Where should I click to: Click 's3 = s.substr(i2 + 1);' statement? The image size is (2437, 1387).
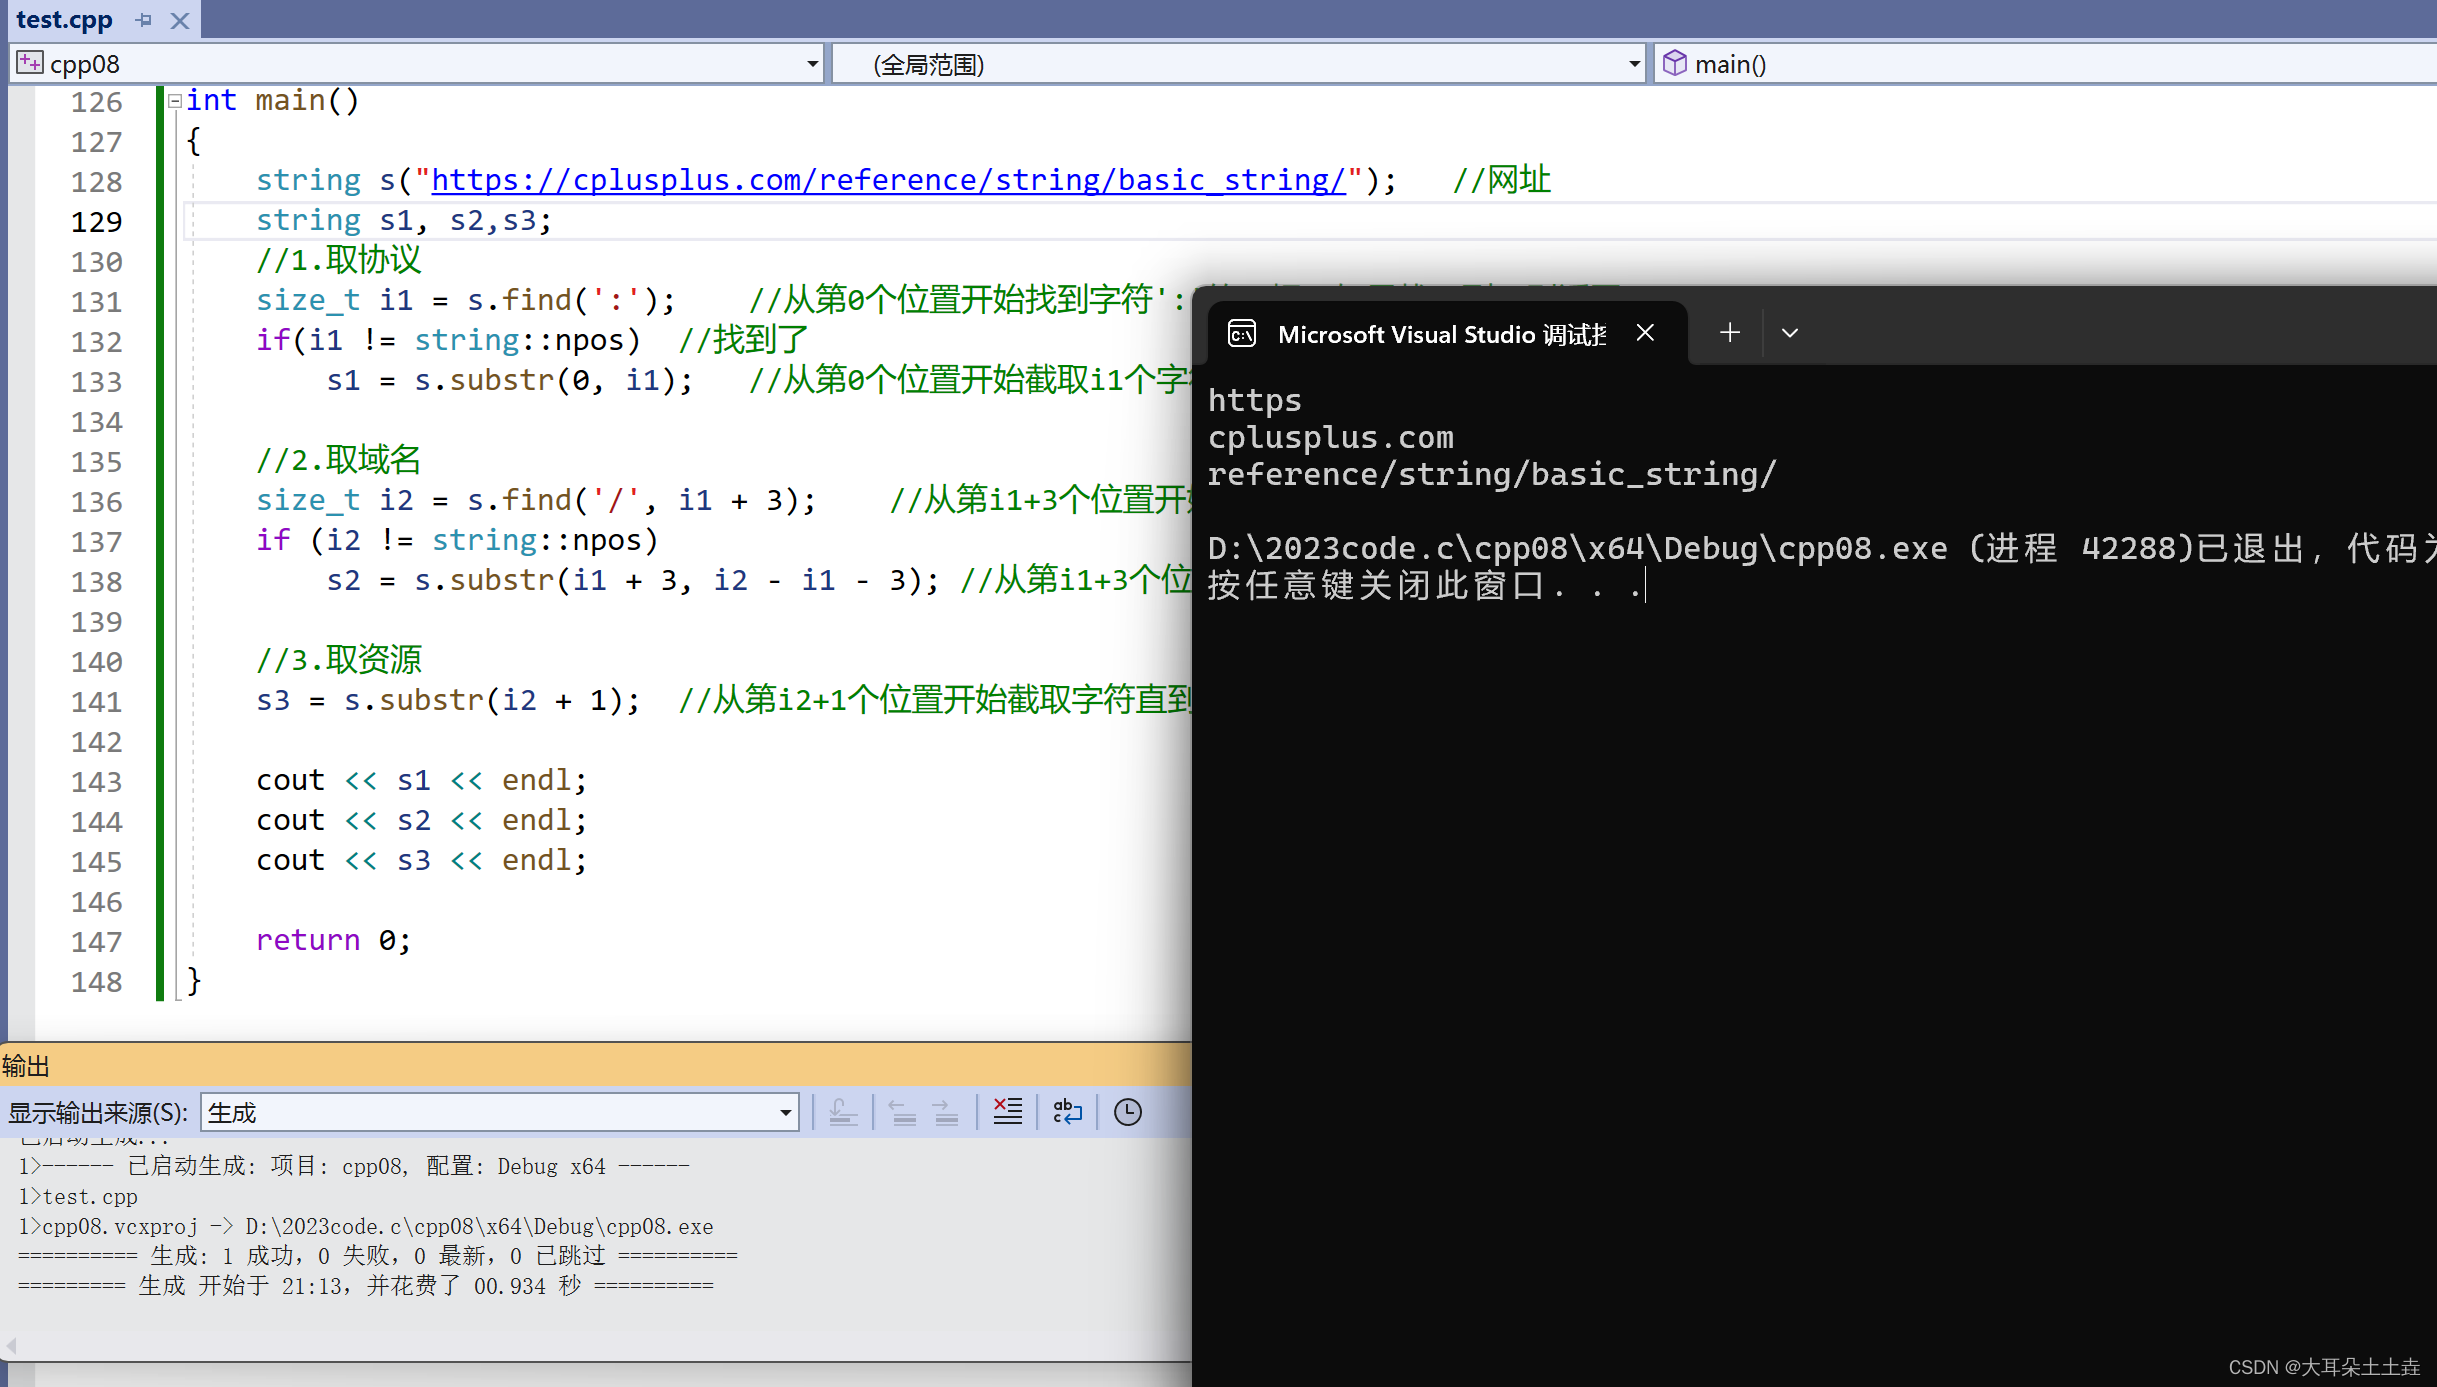coord(448,700)
